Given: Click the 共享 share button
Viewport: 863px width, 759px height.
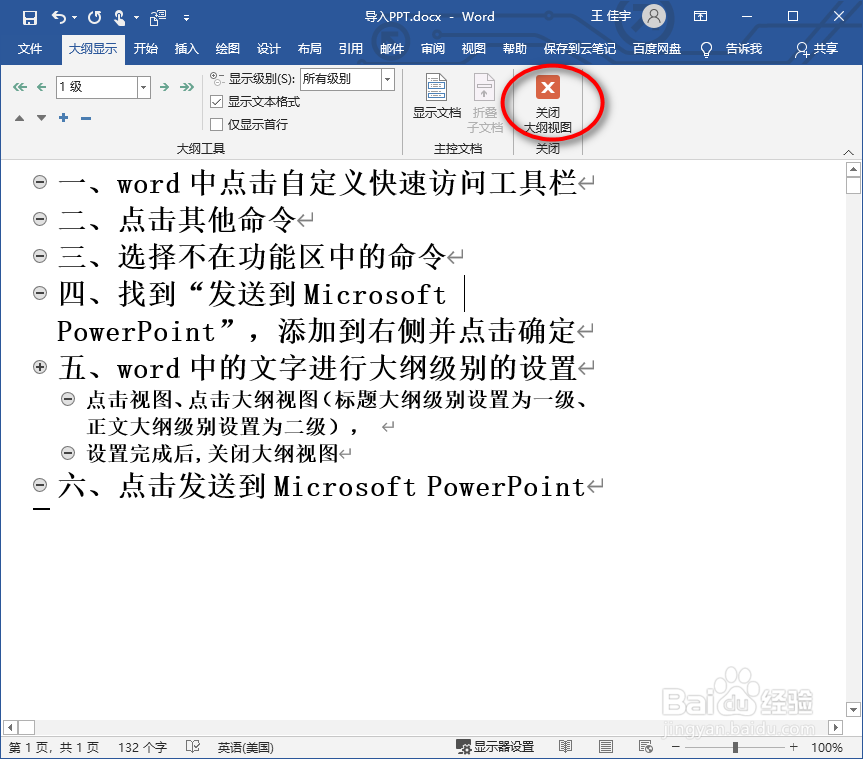Looking at the screenshot, I should coord(816,49).
